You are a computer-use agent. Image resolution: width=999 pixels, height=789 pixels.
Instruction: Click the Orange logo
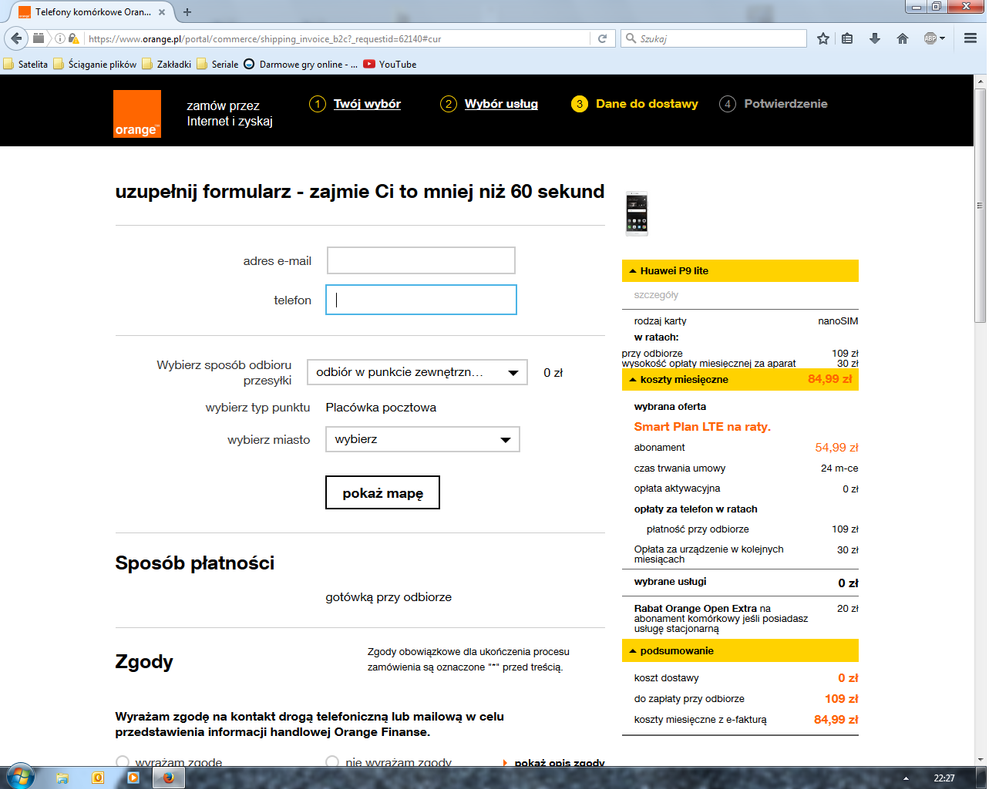[x=137, y=113]
